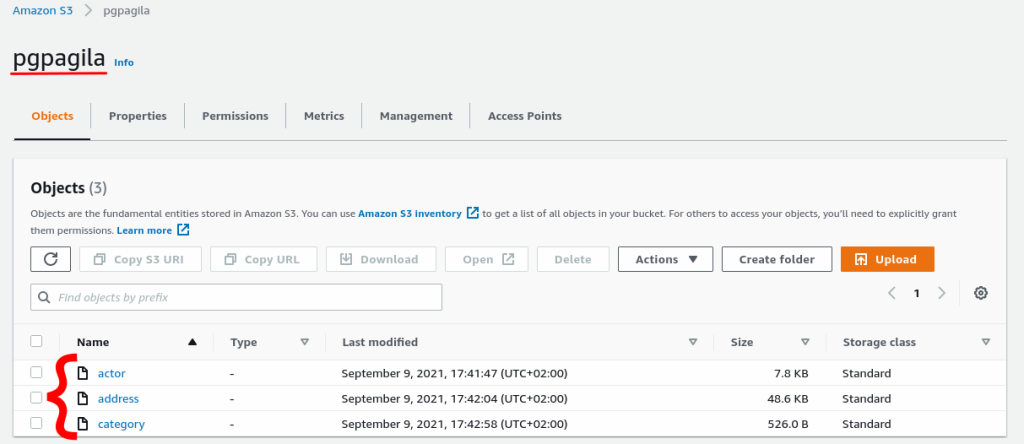Switch to the Permissions tab
1024x444 pixels.
[235, 116]
